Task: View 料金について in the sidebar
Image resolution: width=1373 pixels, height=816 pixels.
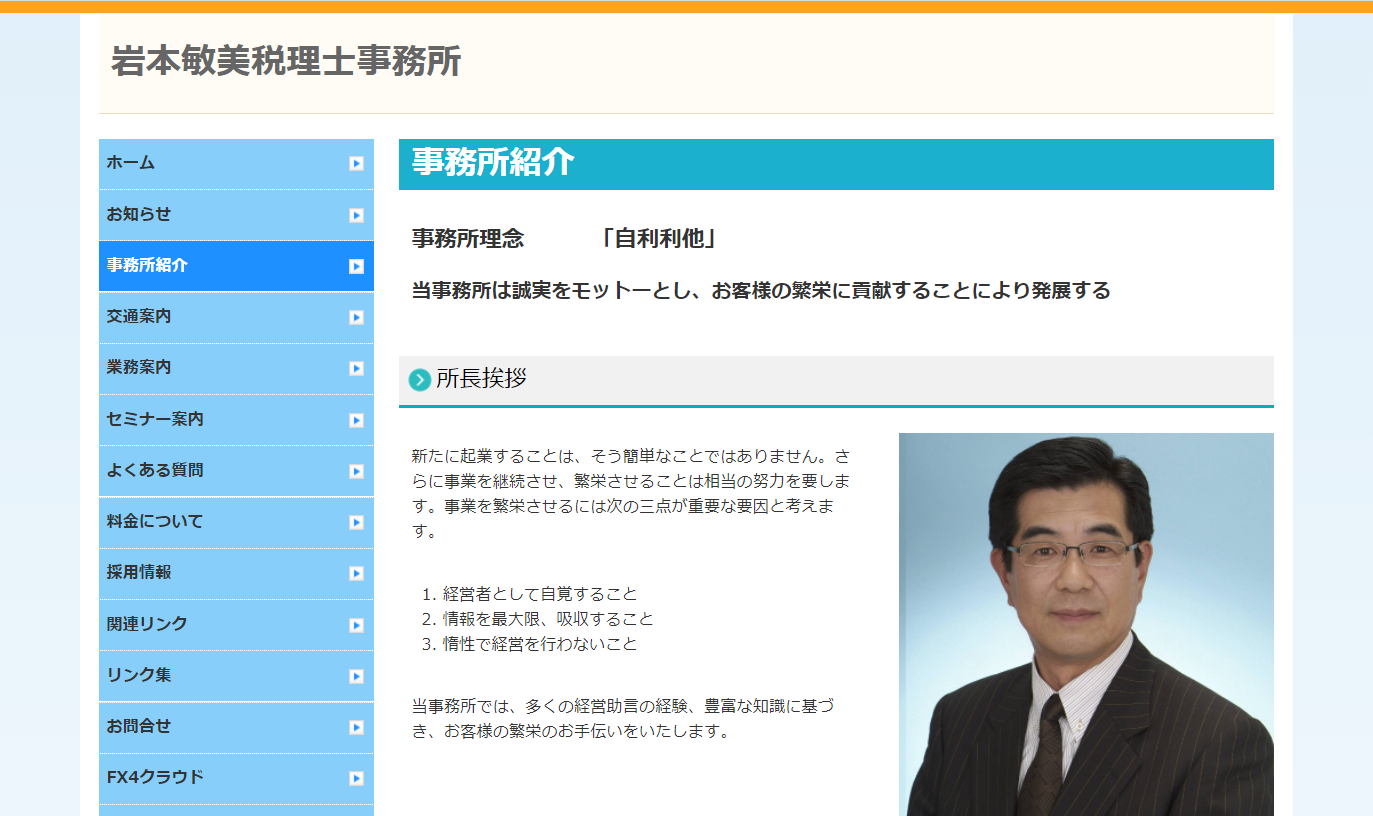Action: click(236, 522)
